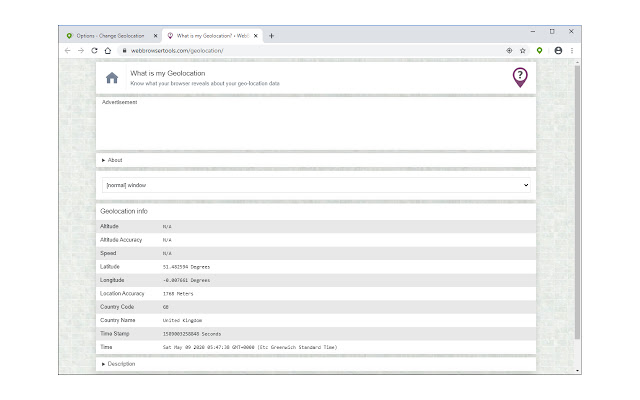
Task: Click the location access icon in address bar
Action: click(x=509, y=50)
